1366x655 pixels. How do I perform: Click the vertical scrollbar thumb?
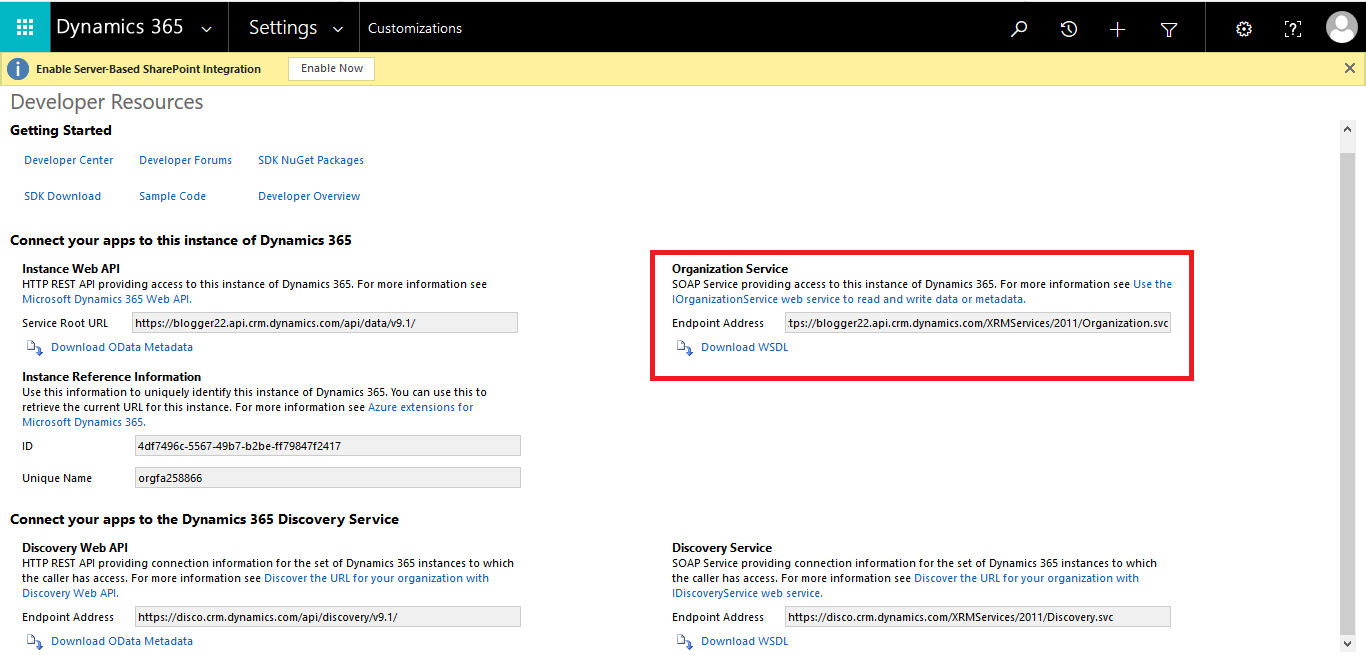coord(1347,392)
